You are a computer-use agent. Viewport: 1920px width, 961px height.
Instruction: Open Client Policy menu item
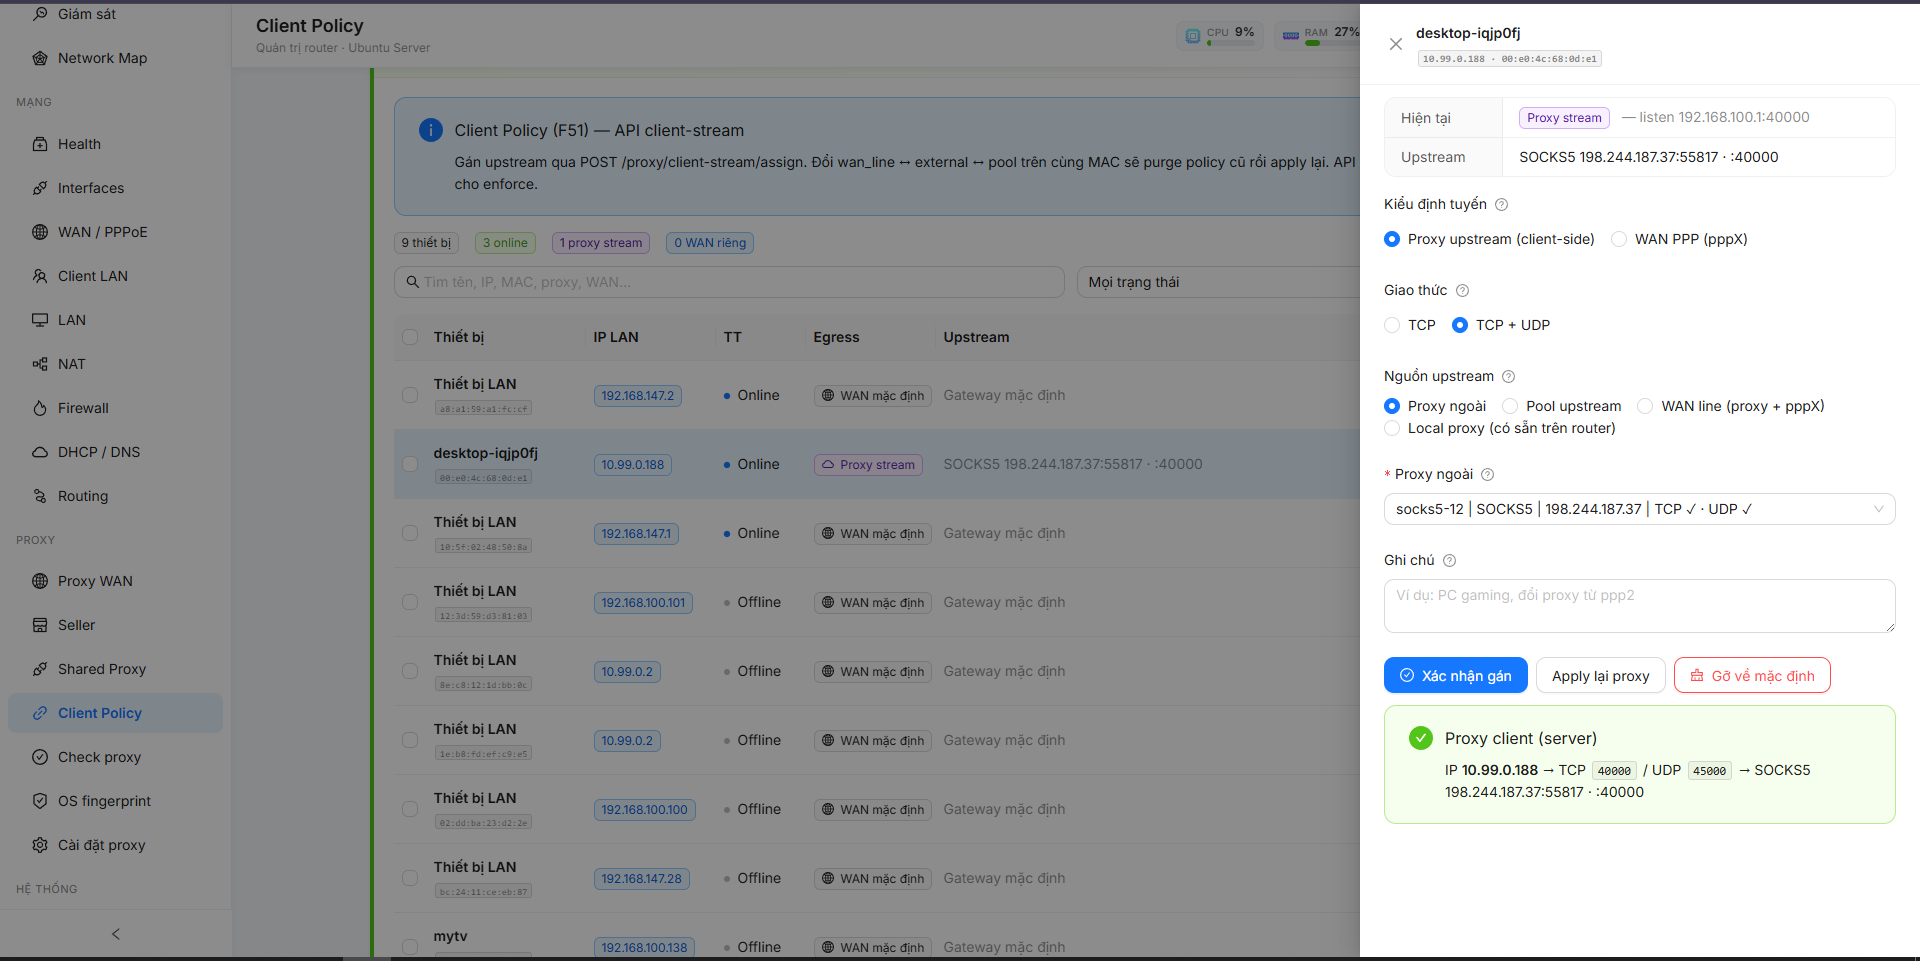(115, 713)
